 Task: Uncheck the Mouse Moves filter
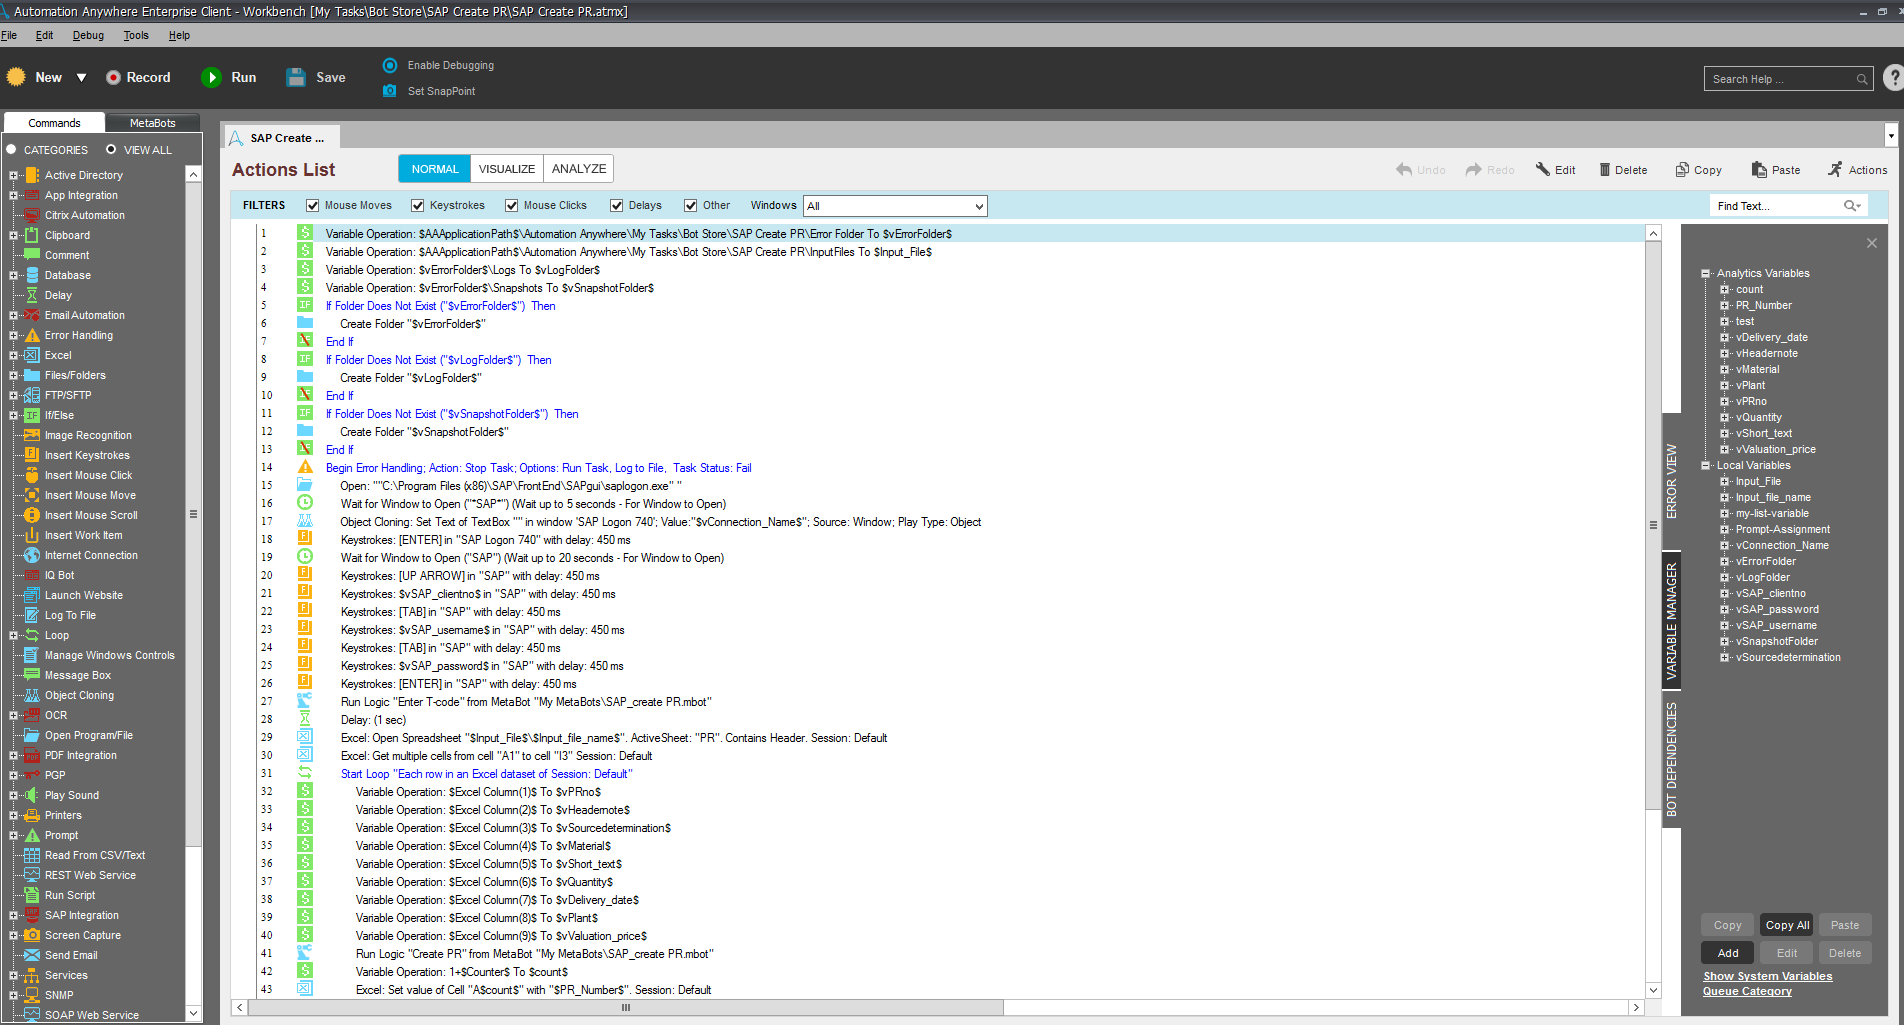pyautogui.click(x=313, y=206)
